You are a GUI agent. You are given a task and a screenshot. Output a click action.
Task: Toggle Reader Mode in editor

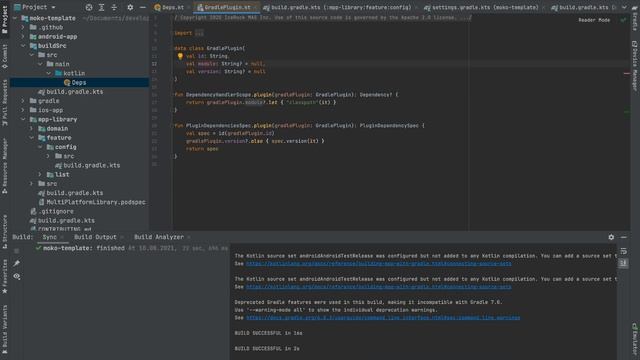point(594,20)
